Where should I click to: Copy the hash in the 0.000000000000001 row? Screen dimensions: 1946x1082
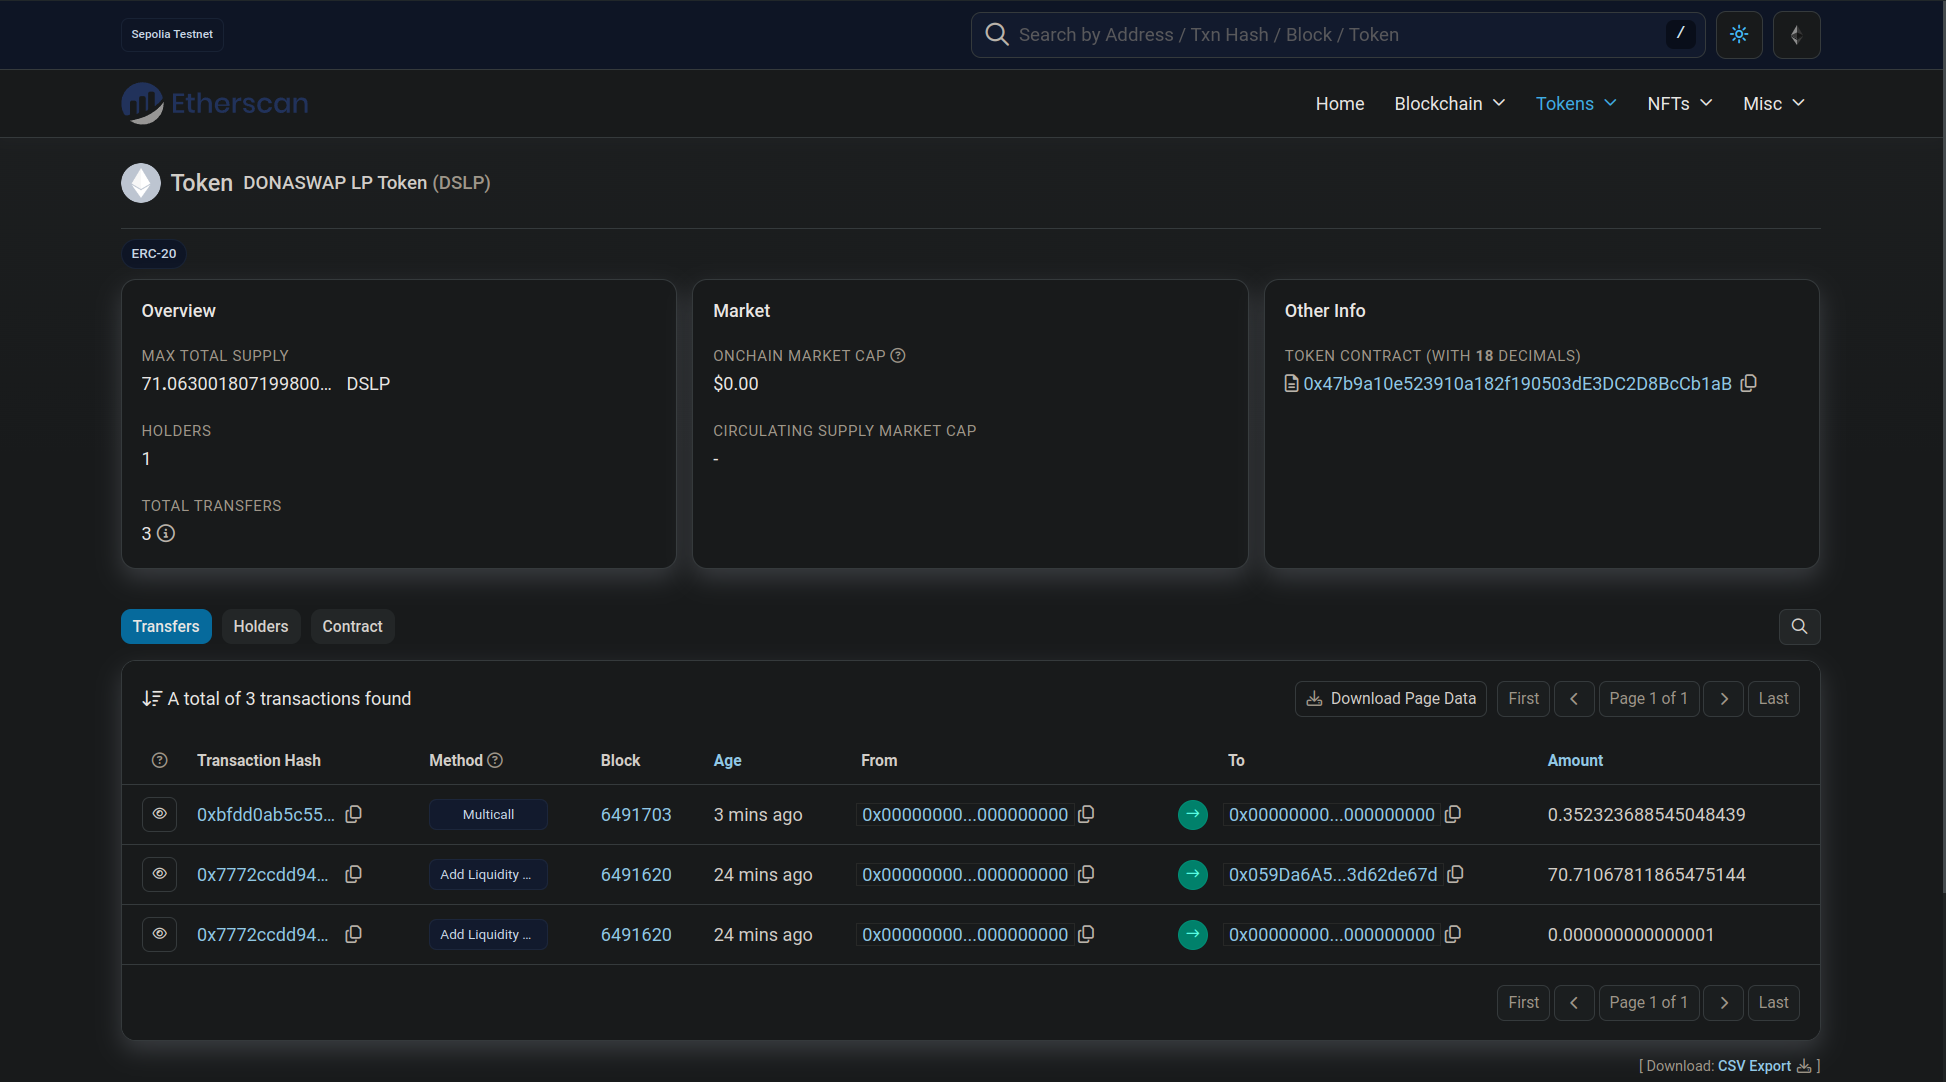tap(353, 935)
